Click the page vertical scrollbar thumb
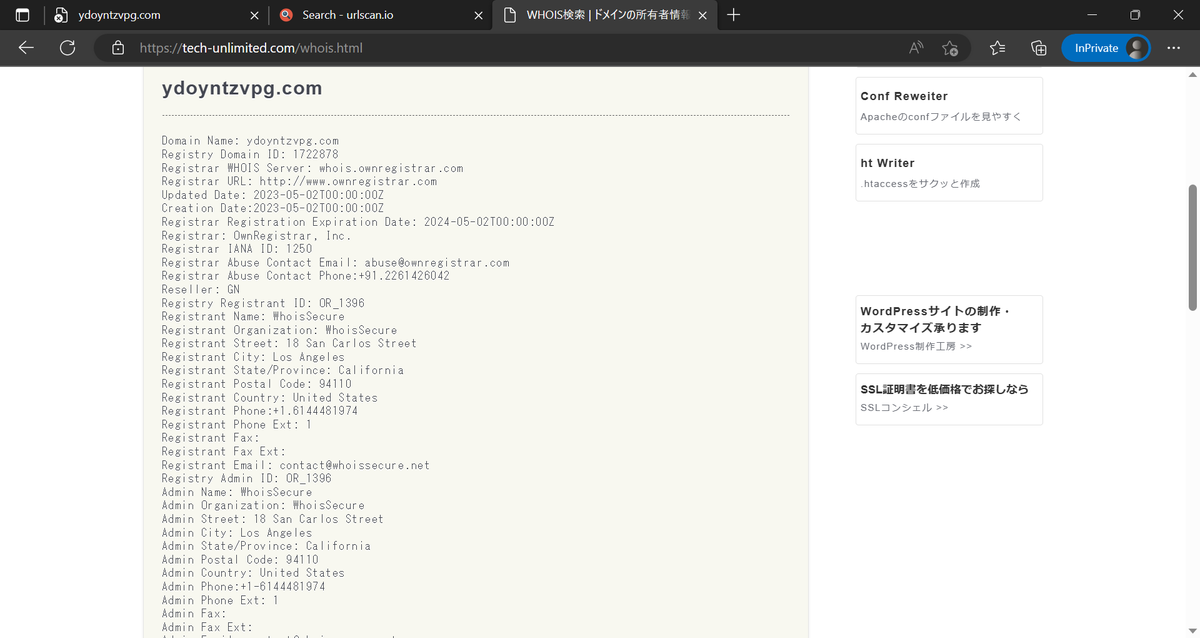 coord(1192,247)
